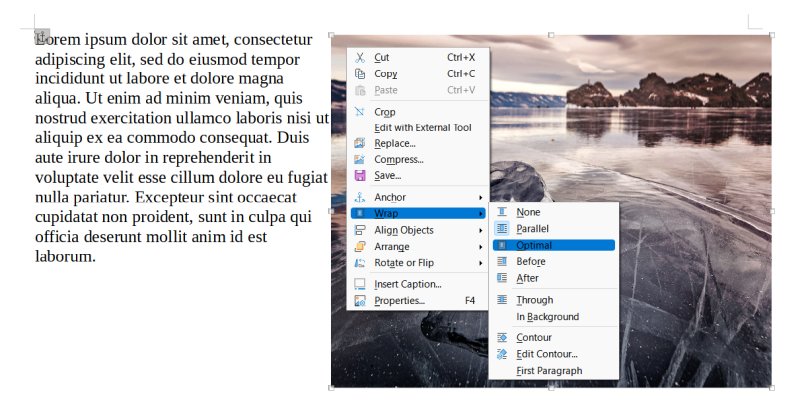Open Rotate or Flip entry
The image size is (800, 410).
418,263
